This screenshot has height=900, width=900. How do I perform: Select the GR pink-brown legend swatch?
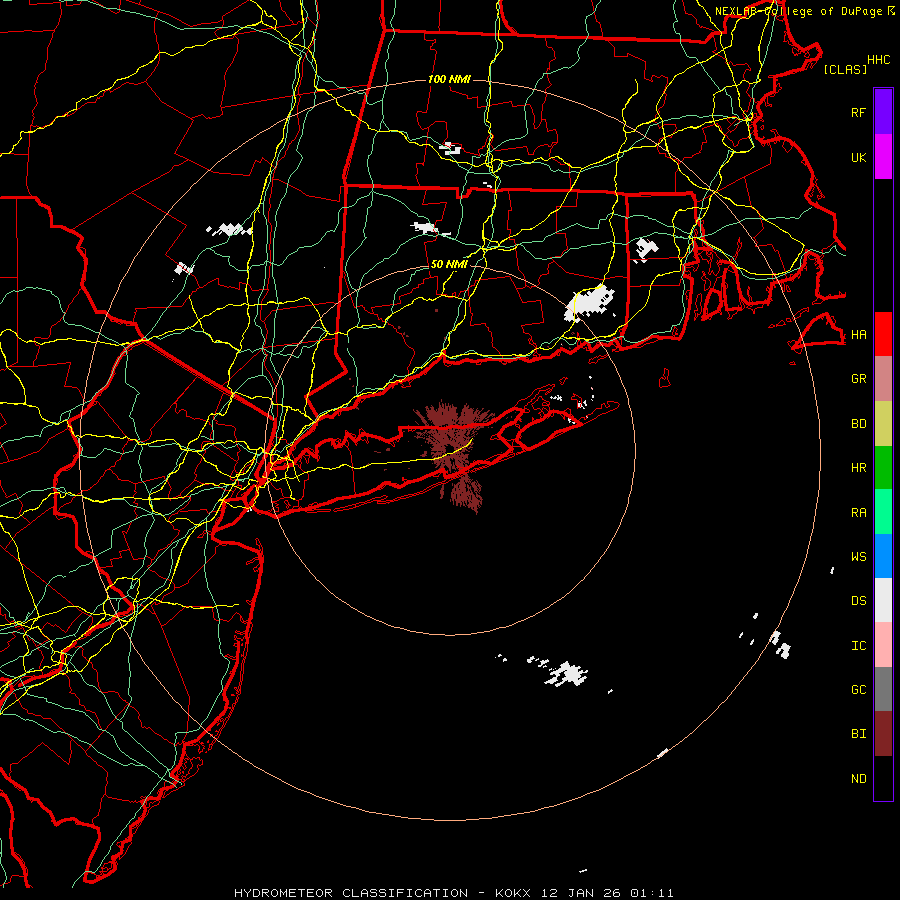click(x=883, y=379)
